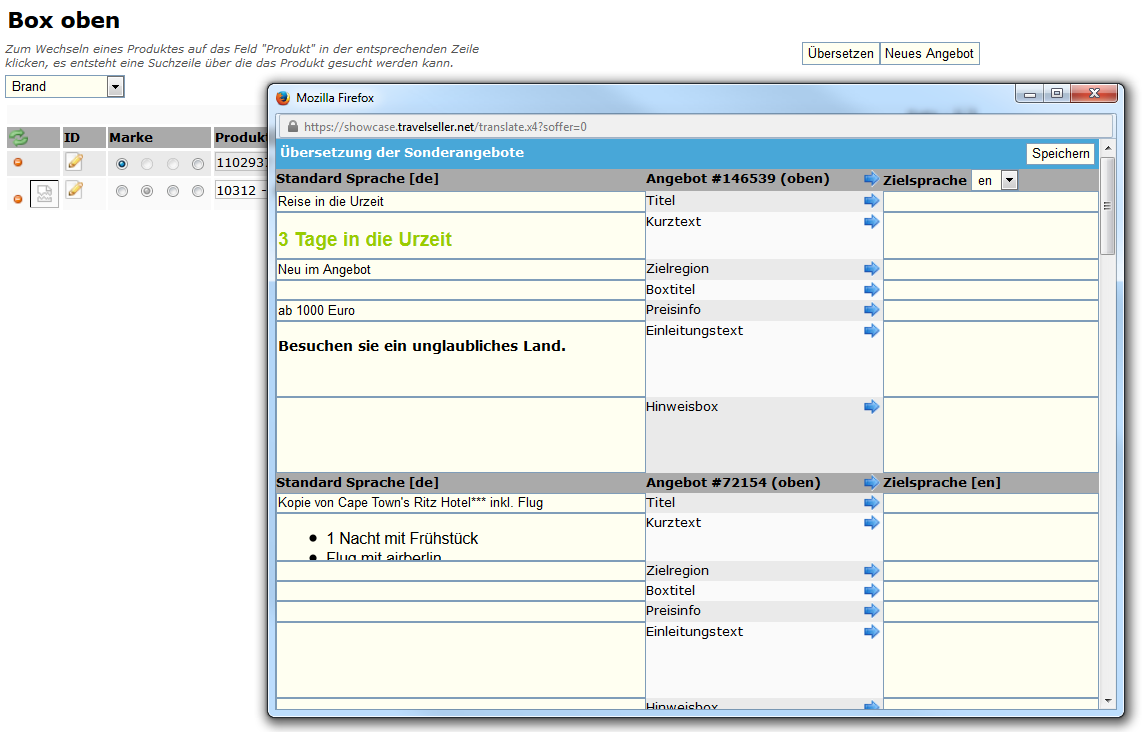Click the Neues Angebot button

929,54
